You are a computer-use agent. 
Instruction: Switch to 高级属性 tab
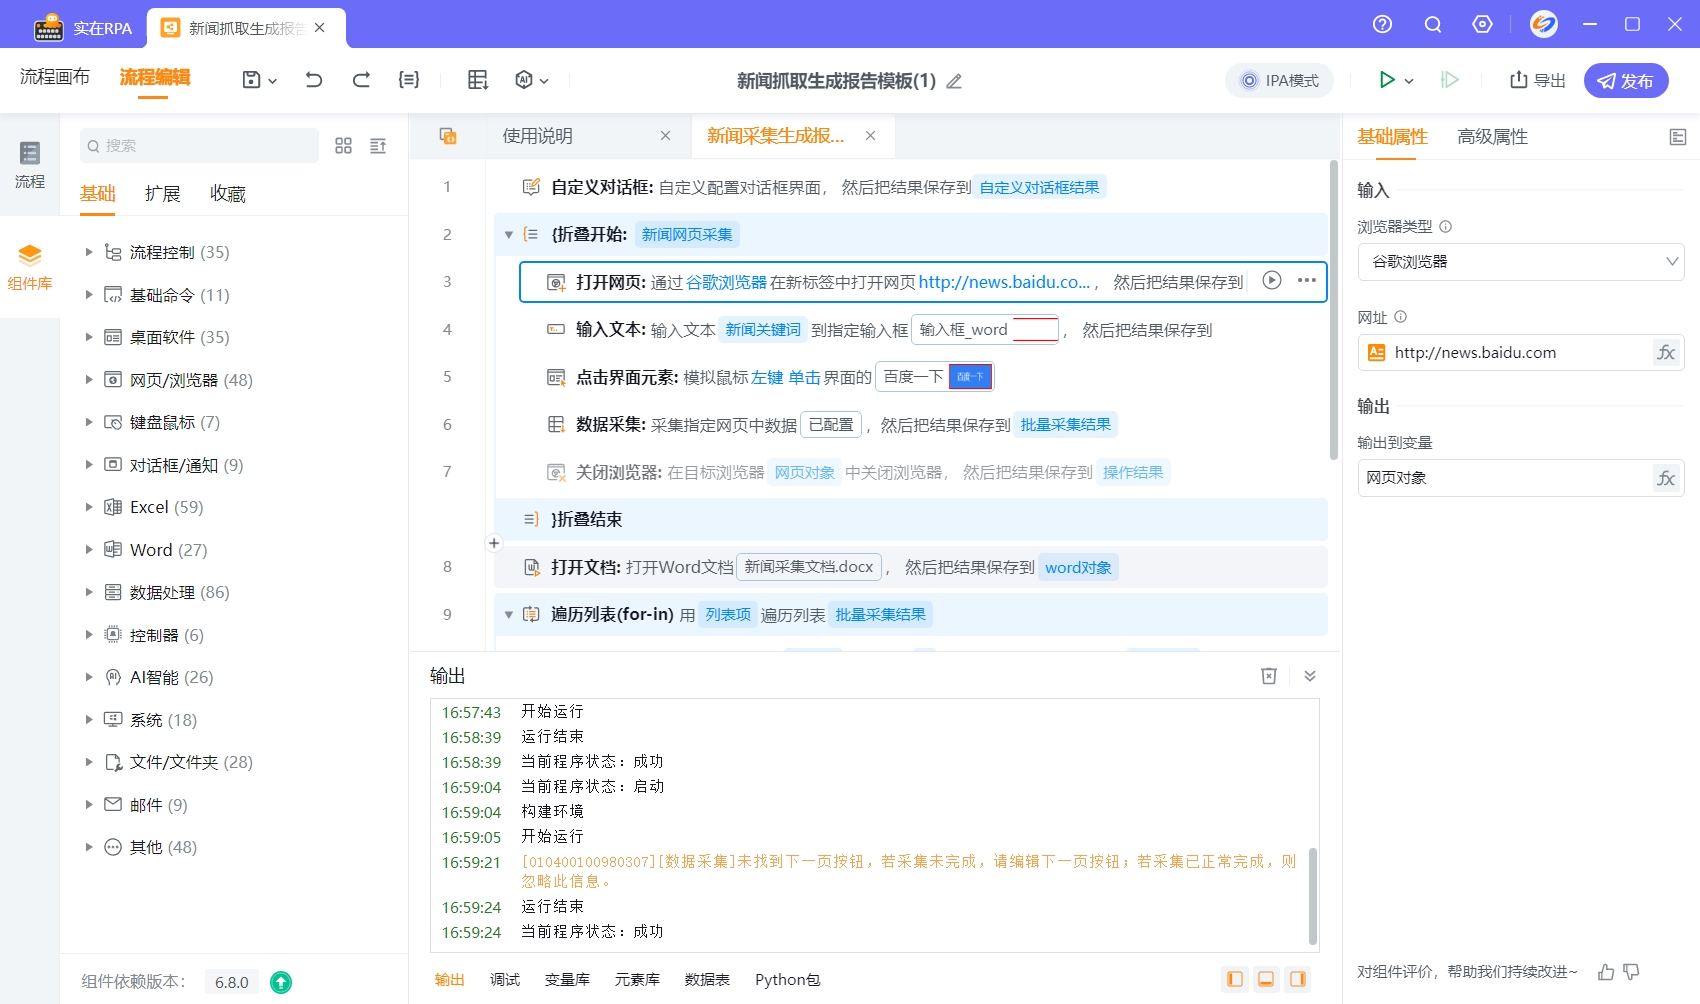[x=1492, y=137]
